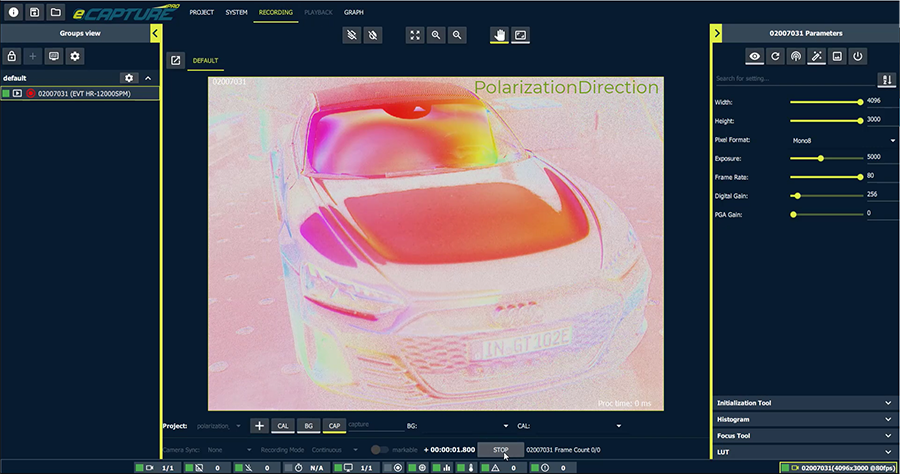Toggle the eye visibility icon in Parameters
This screenshot has width=900, height=474.
756,57
